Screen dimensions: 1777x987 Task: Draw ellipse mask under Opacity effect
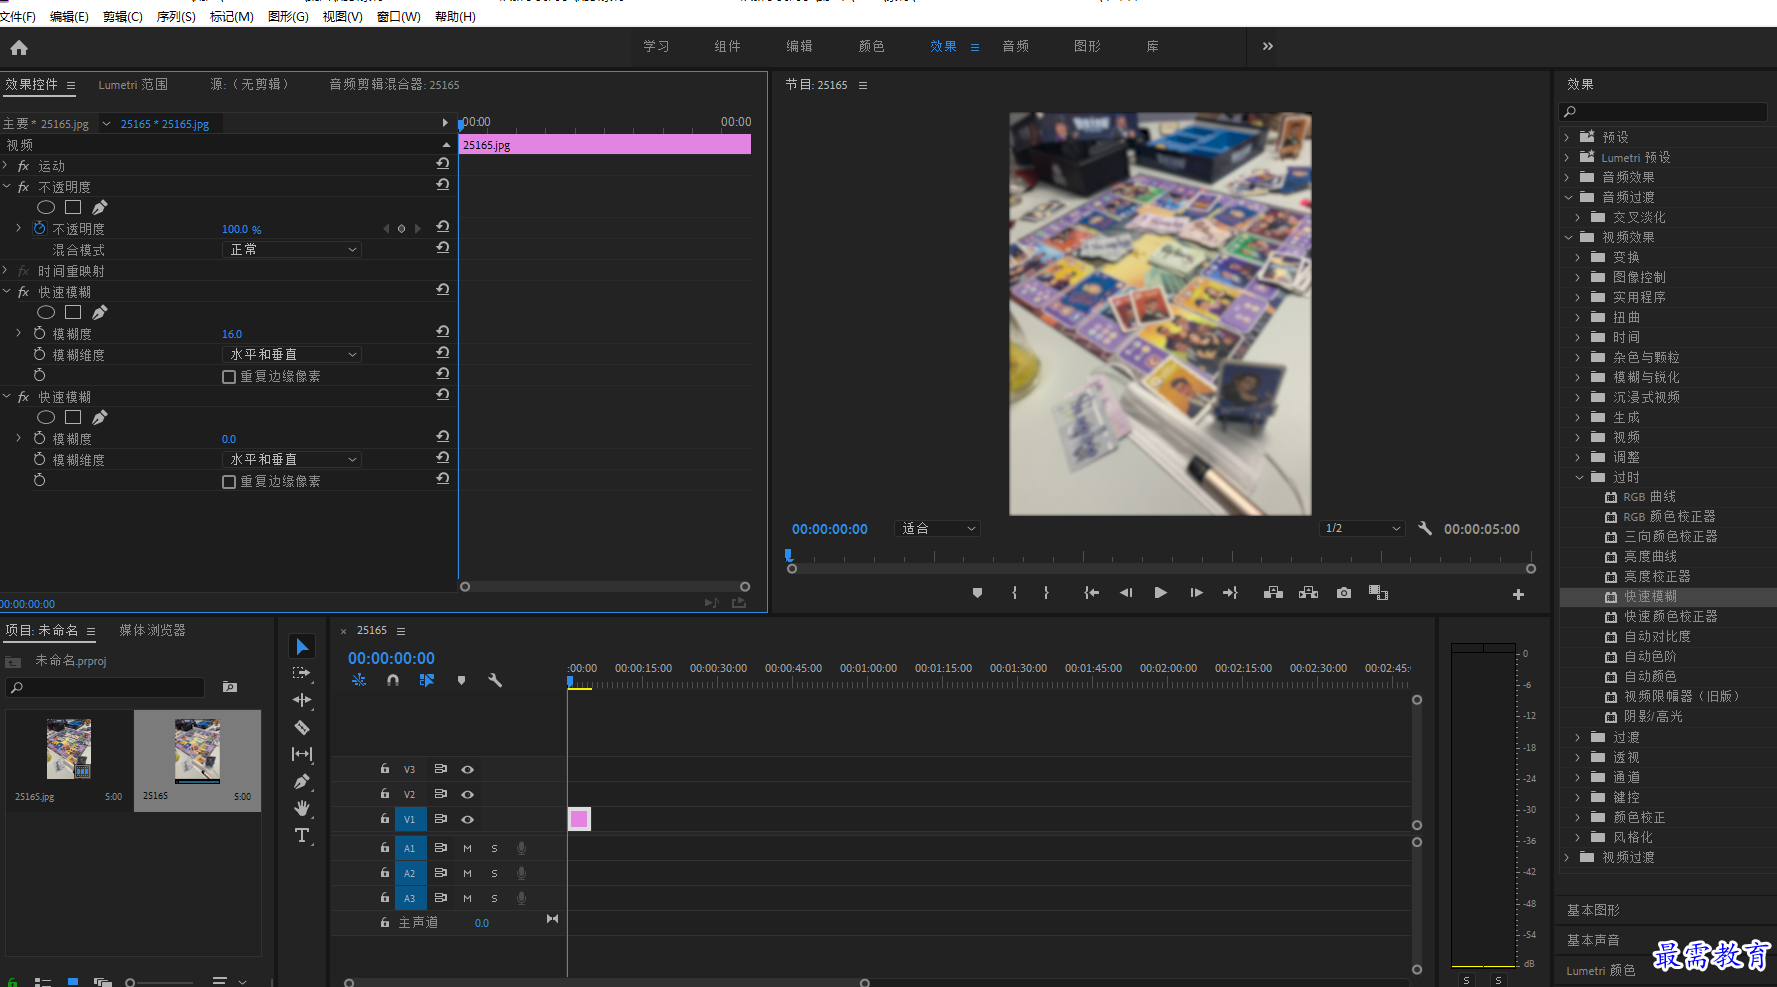46,207
